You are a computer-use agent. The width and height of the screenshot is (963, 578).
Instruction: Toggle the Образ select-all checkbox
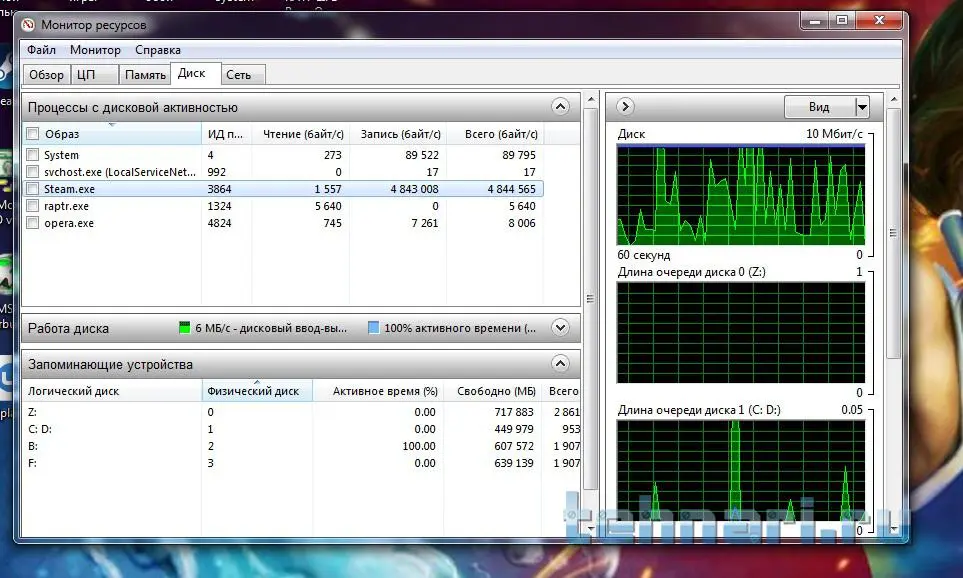point(33,133)
